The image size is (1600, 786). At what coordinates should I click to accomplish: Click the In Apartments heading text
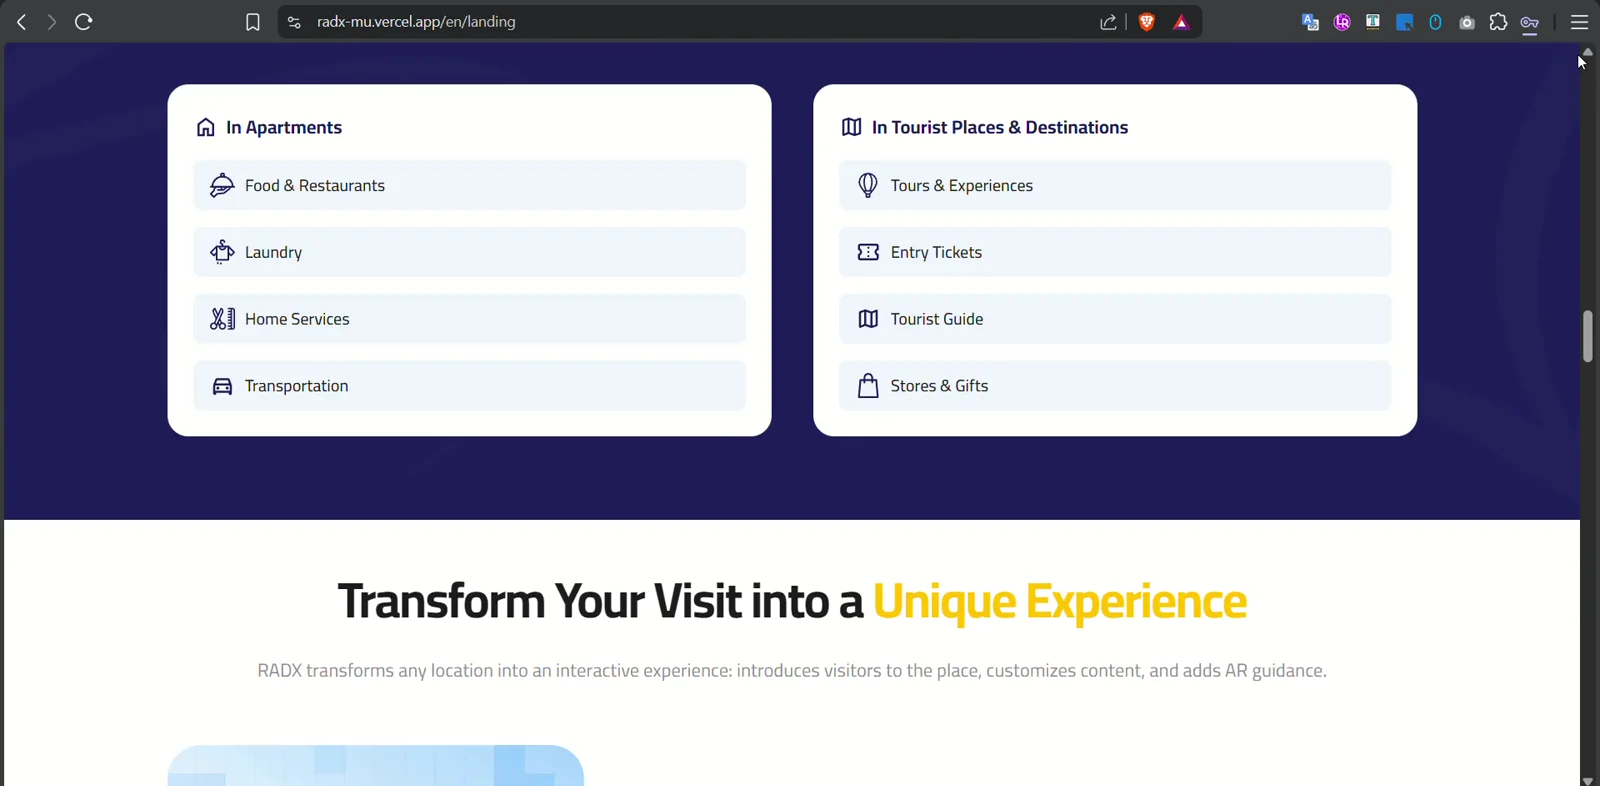point(284,127)
